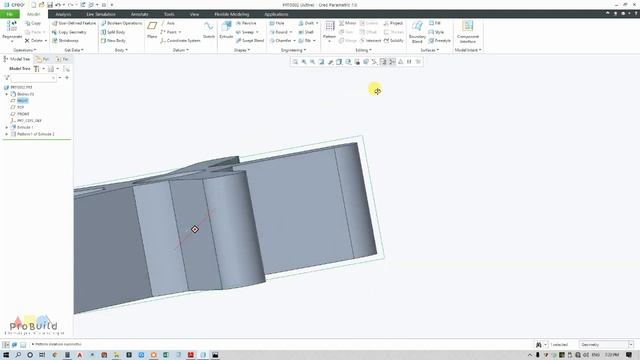The image size is (640, 360).
Task: Open the Geometry selection filter dropdown
Action: pyautogui.click(x=631, y=344)
